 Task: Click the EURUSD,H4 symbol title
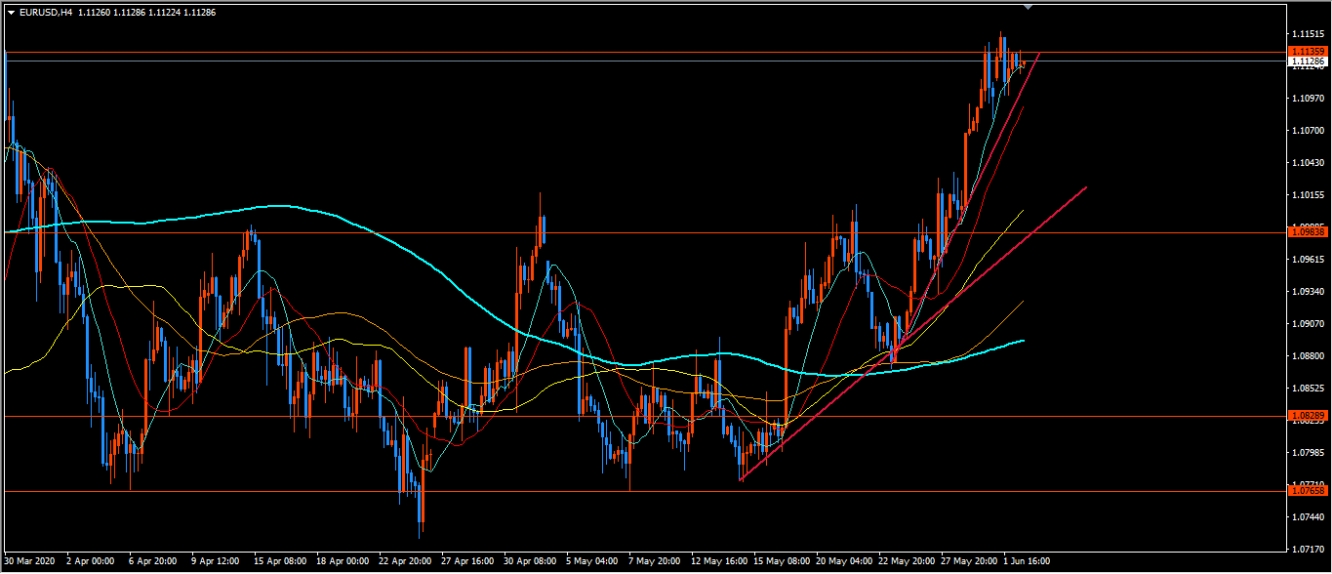pos(46,13)
